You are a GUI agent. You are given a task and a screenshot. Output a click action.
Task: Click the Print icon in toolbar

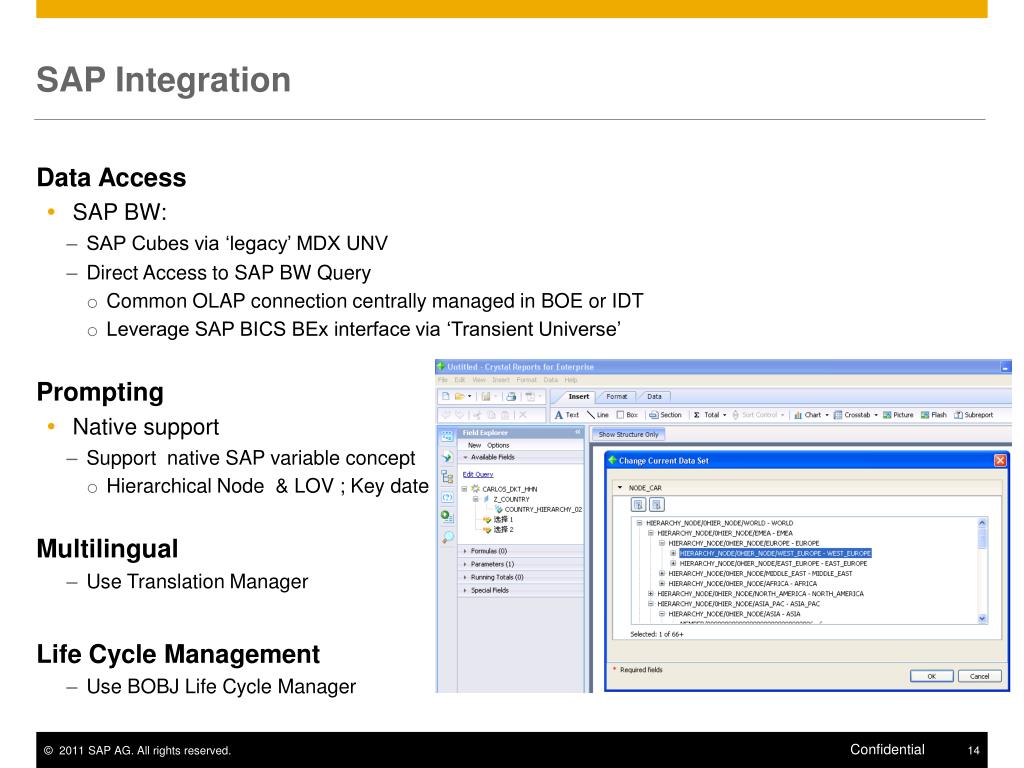coord(511,396)
